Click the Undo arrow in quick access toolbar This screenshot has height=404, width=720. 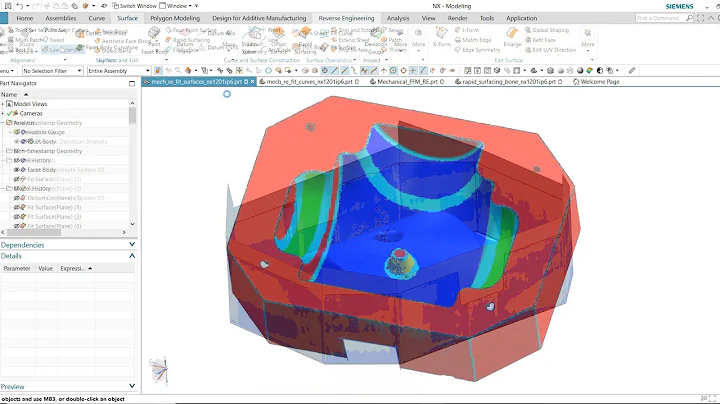[20, 6]
